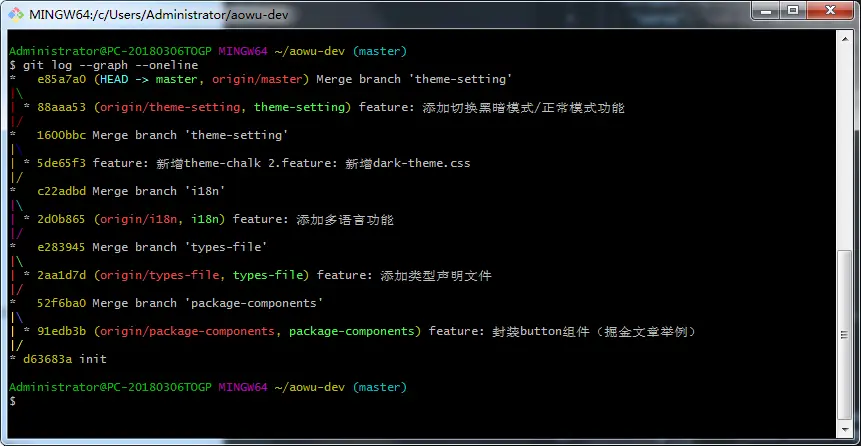Click the empty prompt line at bottom
Viewport: 861px width, 446px height.
pyautogui.click(x=422, y=402)
